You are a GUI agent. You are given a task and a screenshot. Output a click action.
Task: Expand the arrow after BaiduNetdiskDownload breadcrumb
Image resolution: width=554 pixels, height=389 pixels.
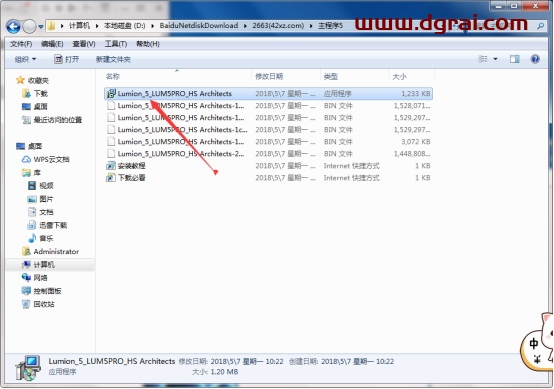245,26
